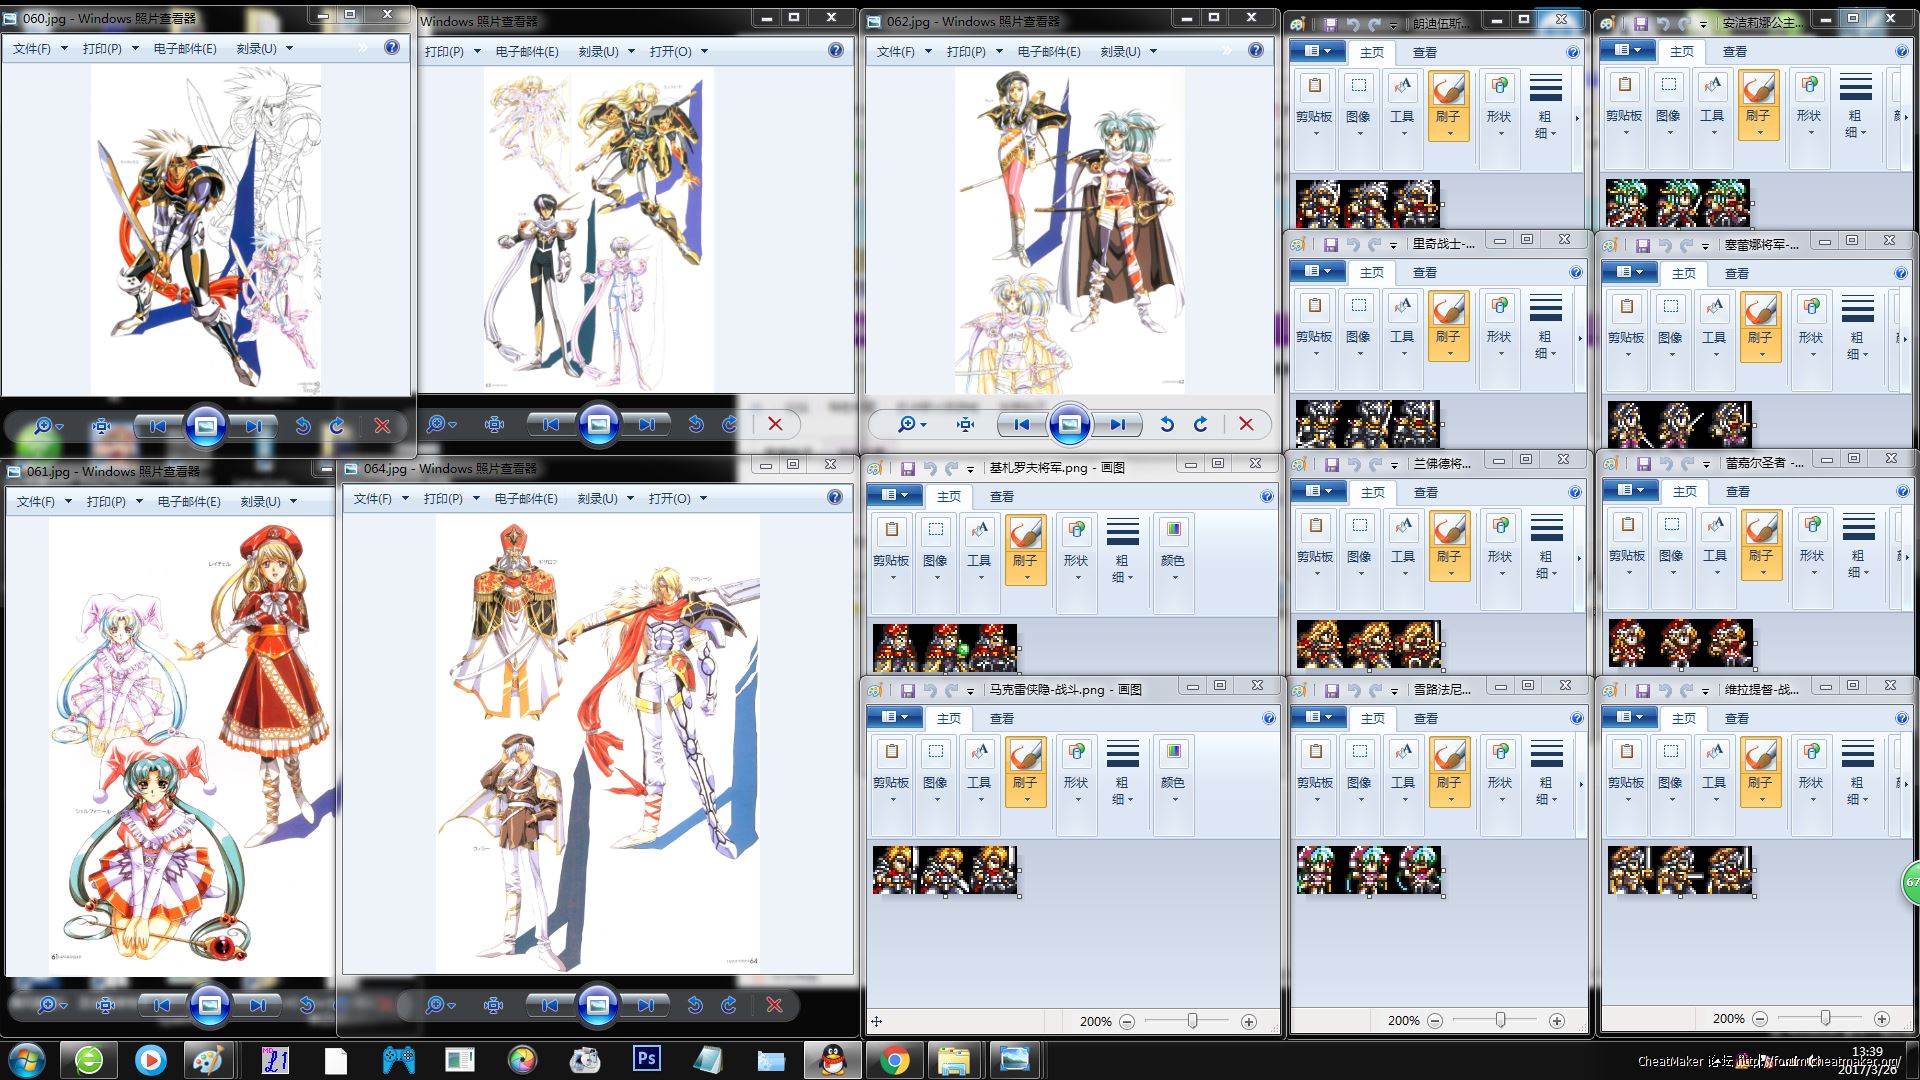Screen dimensions: 1920x1080
Task: Rotate clockwise in the 062.jpg viewer
Action: (x=1201, y=424)
